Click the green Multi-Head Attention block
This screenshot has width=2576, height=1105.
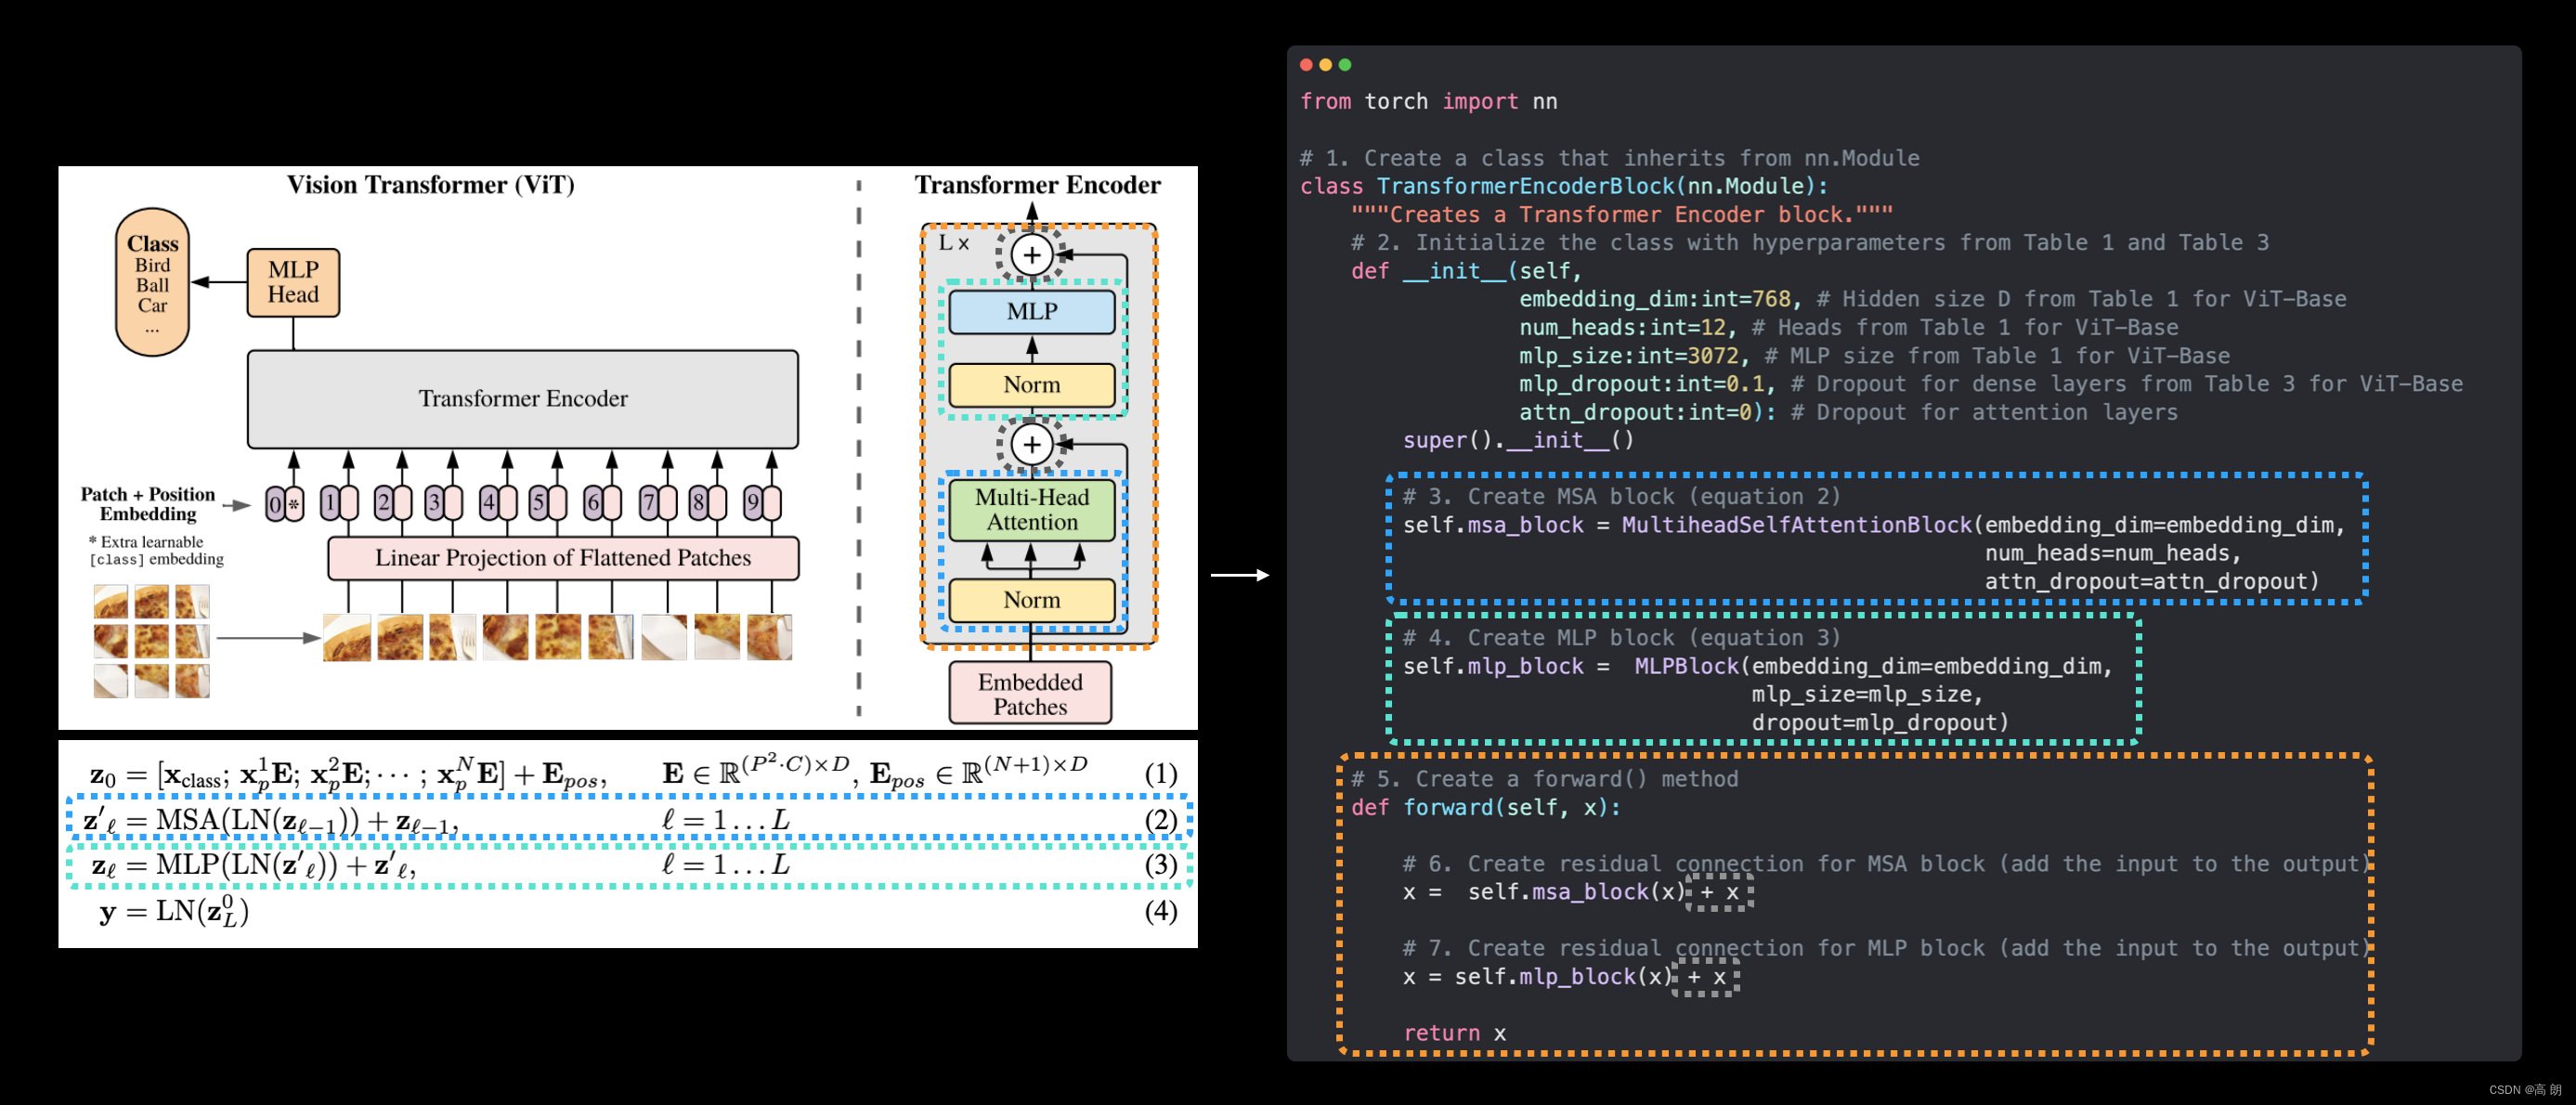[1031, 510]
